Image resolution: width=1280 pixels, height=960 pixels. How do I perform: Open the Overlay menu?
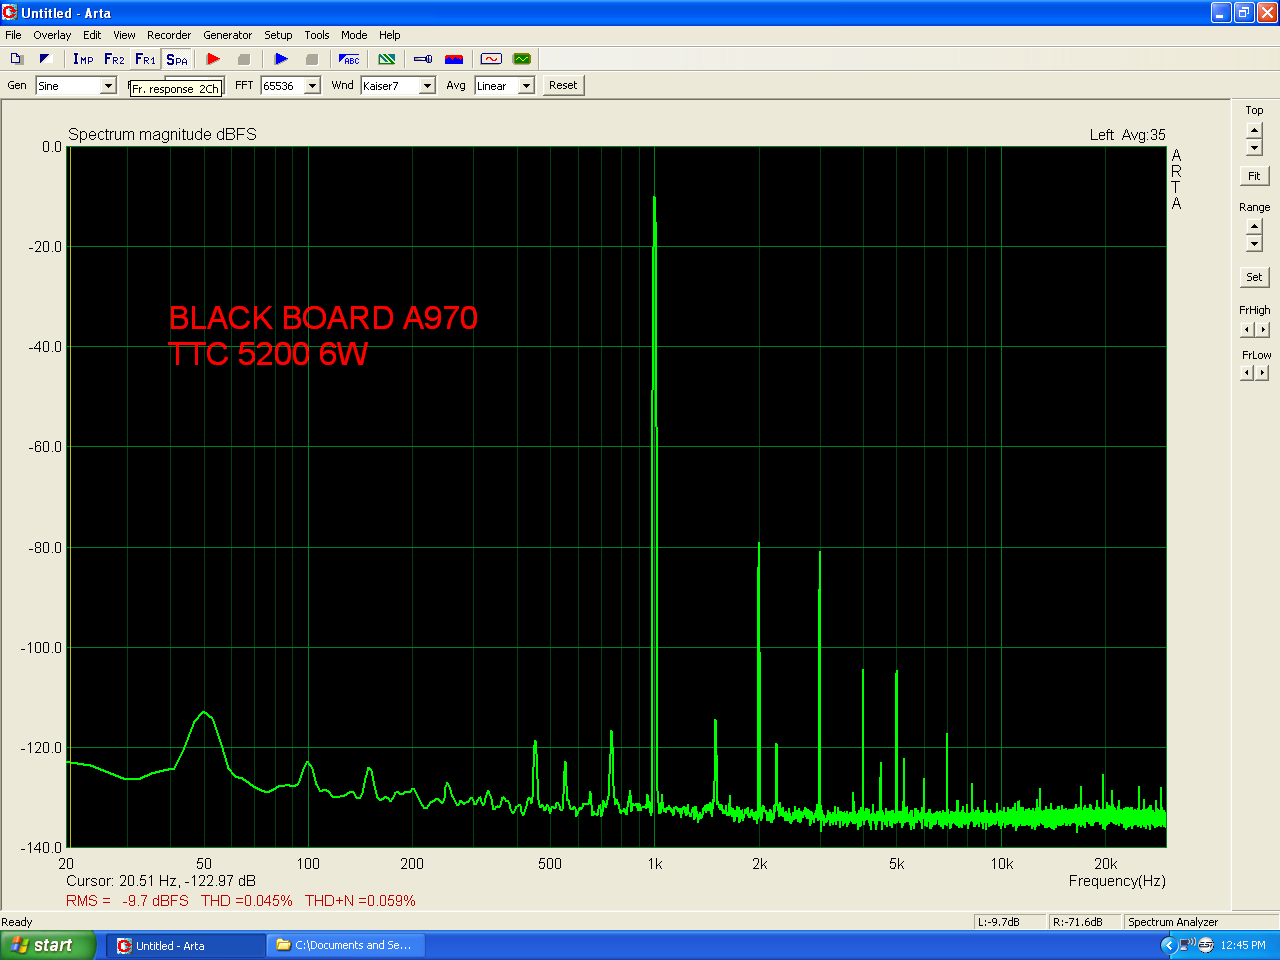(x=52, y=35)
